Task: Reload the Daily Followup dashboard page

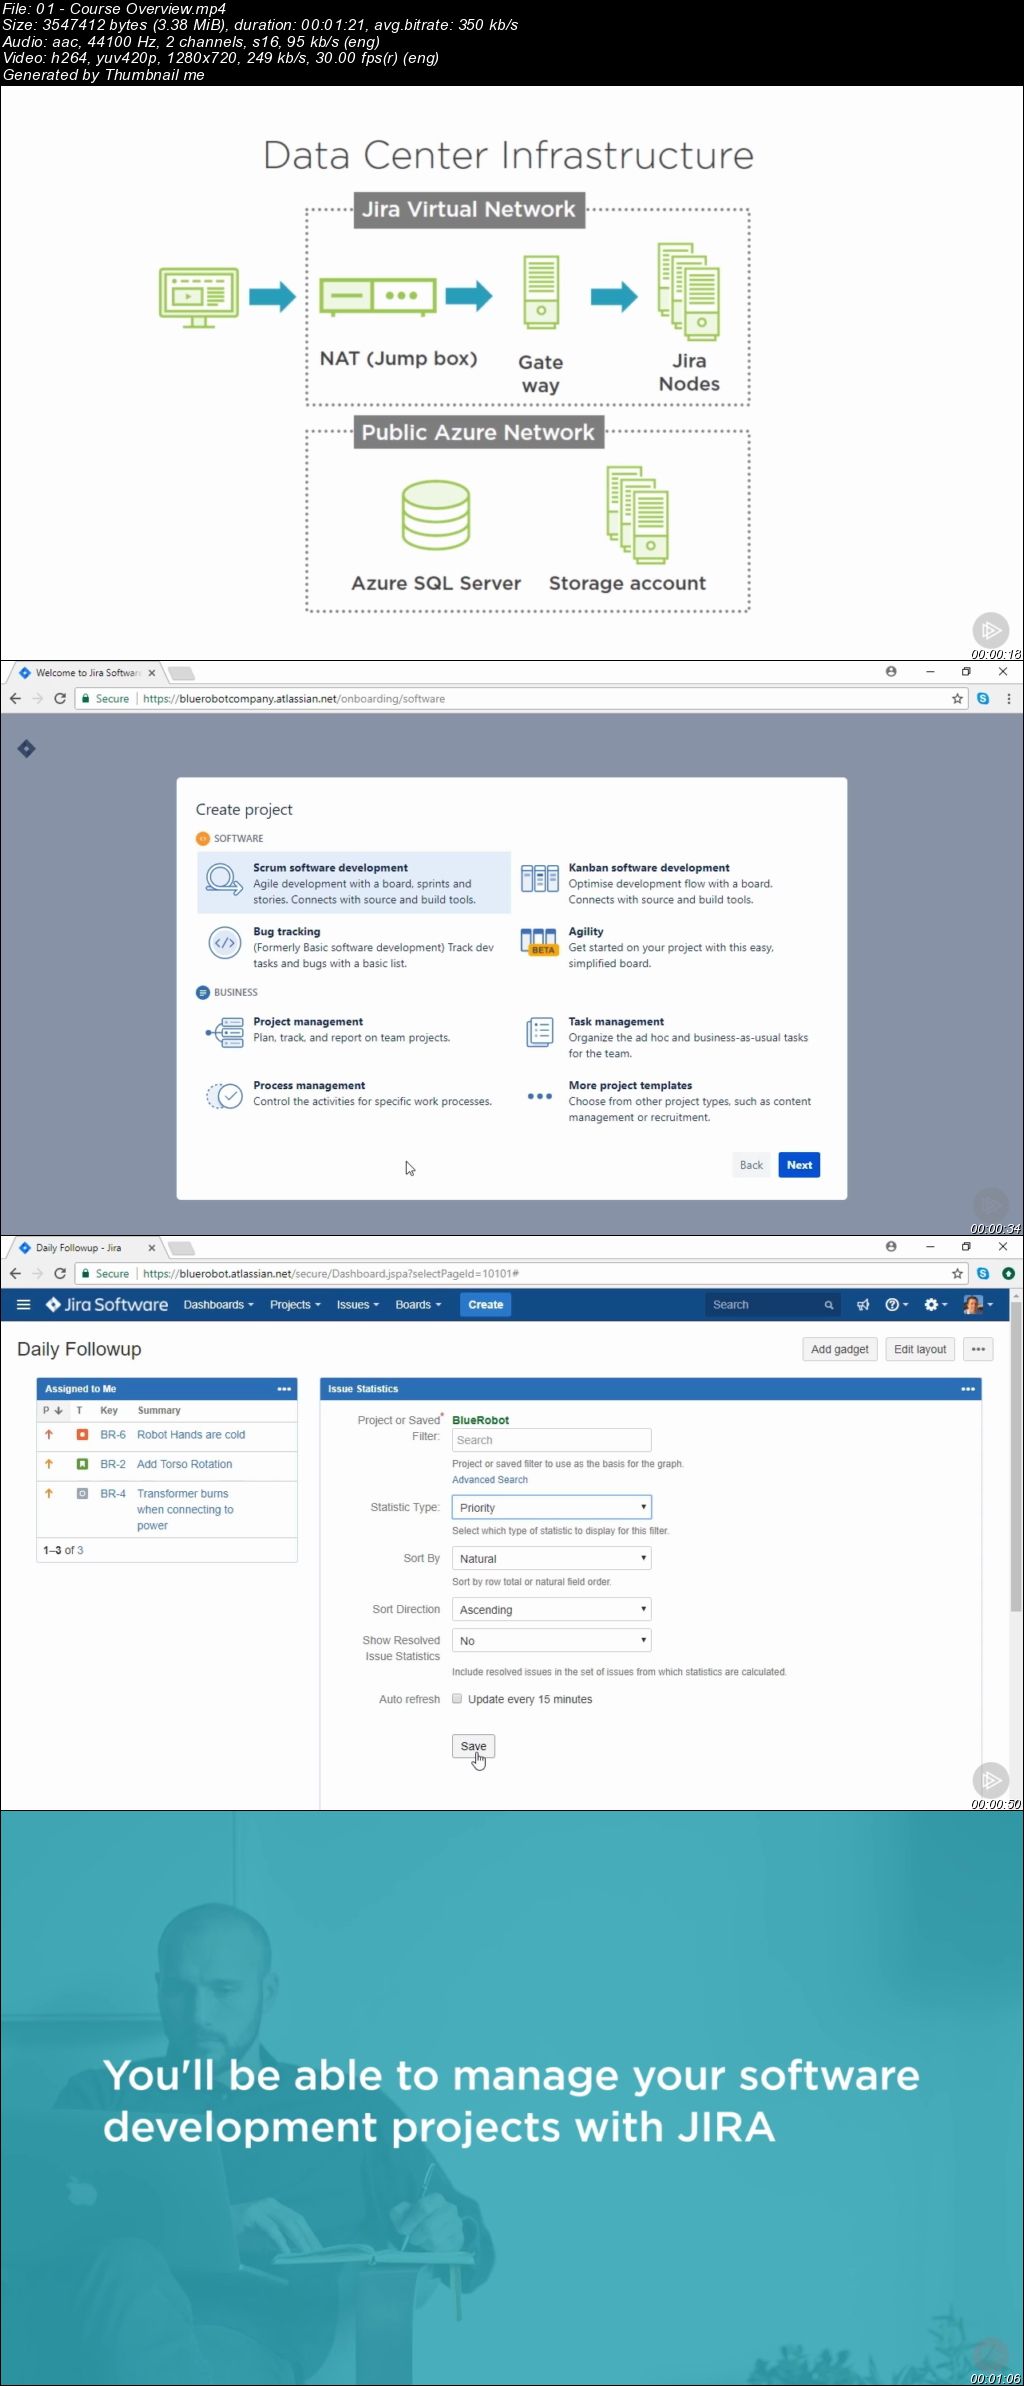Action: pos(60,1274)
